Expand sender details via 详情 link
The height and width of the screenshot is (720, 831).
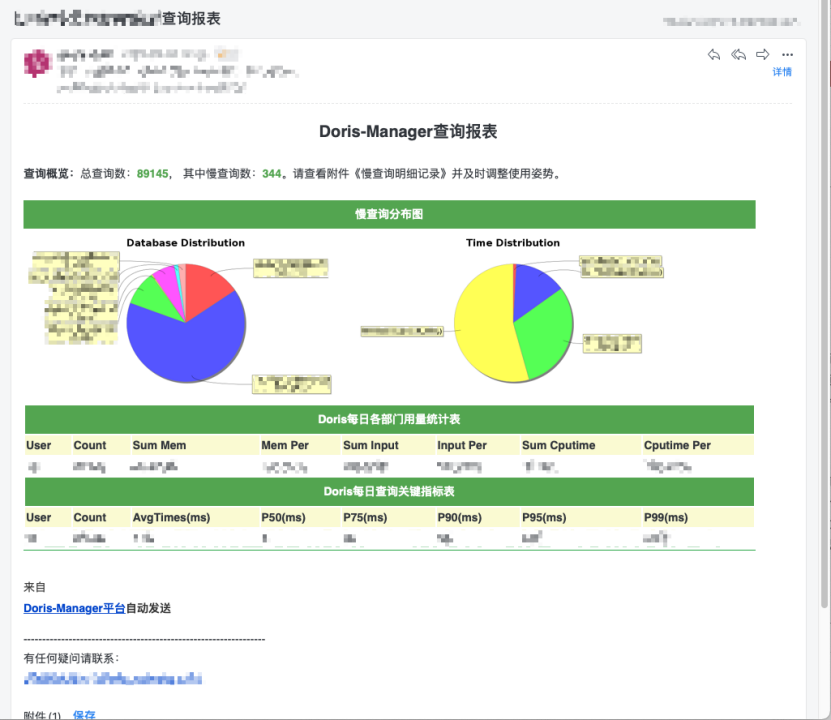pos(781,72)
